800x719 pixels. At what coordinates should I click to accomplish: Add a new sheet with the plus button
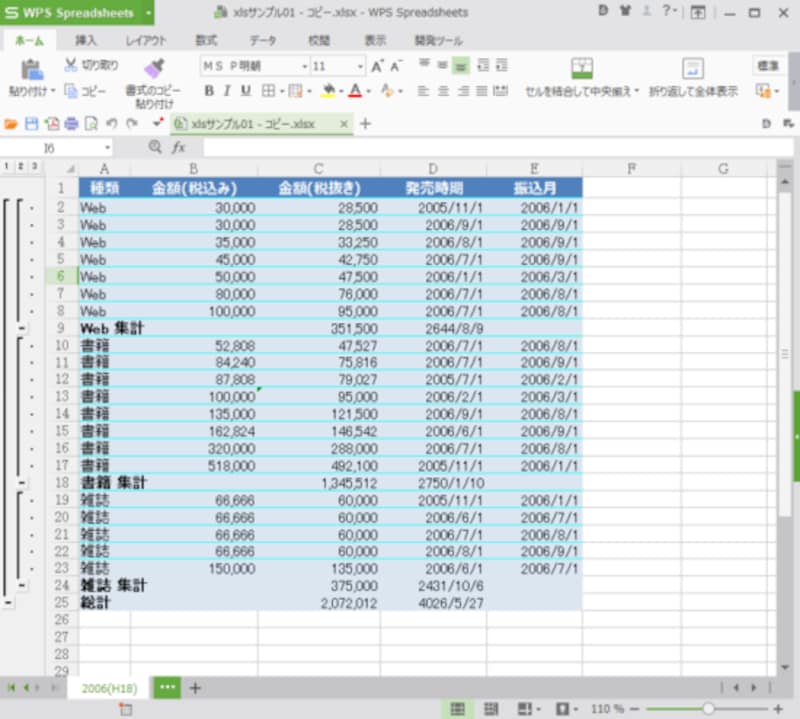[194, 688]
